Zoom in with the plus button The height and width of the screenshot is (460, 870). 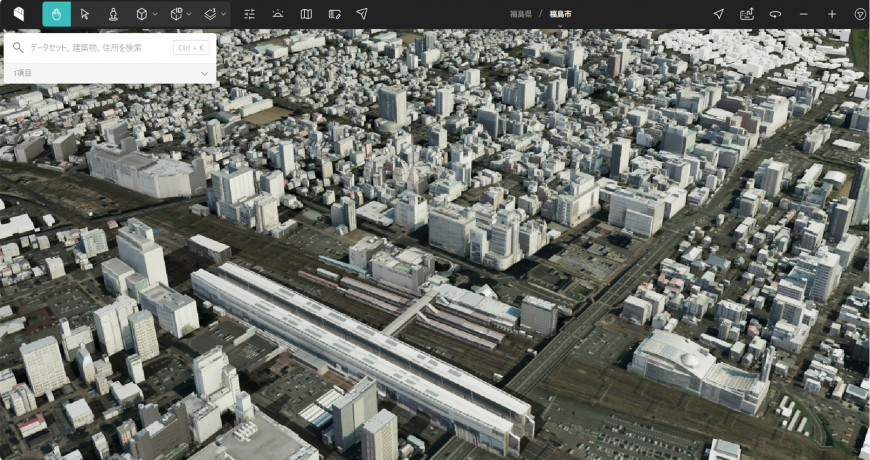click(832, 14)
